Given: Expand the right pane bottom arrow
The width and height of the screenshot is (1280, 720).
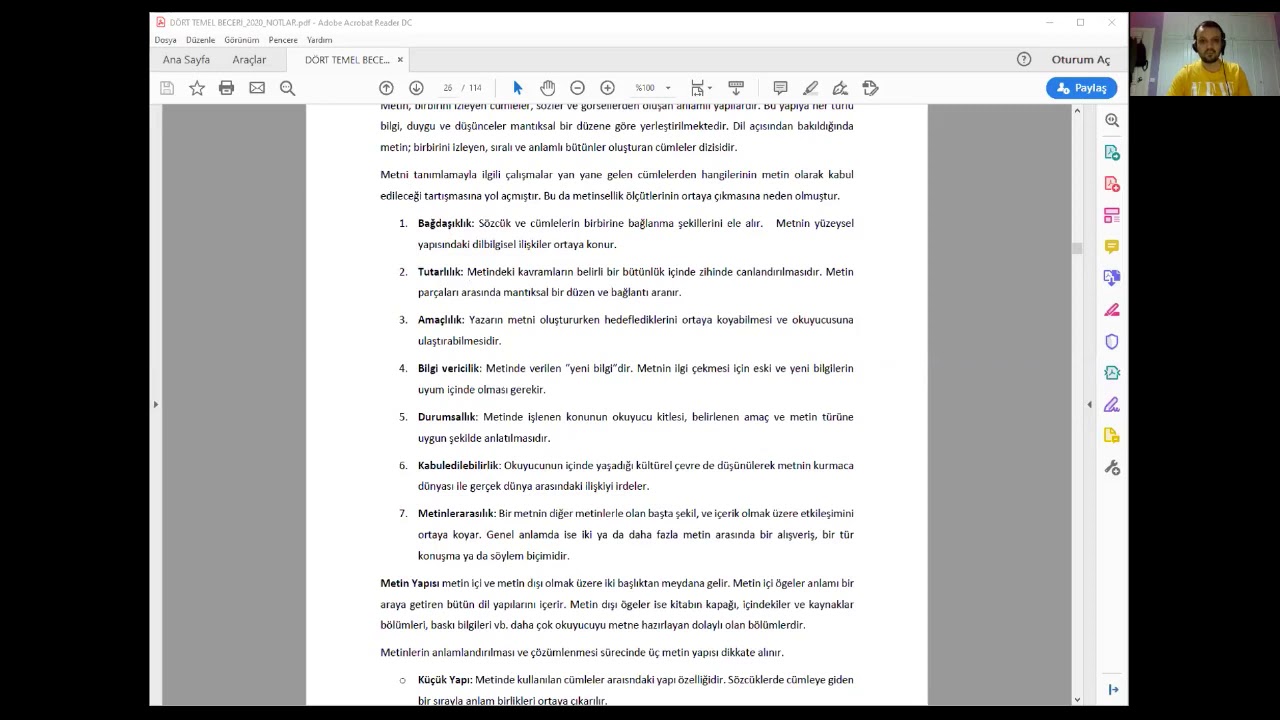Looking at the screenshot, I should coord(1113,690).
